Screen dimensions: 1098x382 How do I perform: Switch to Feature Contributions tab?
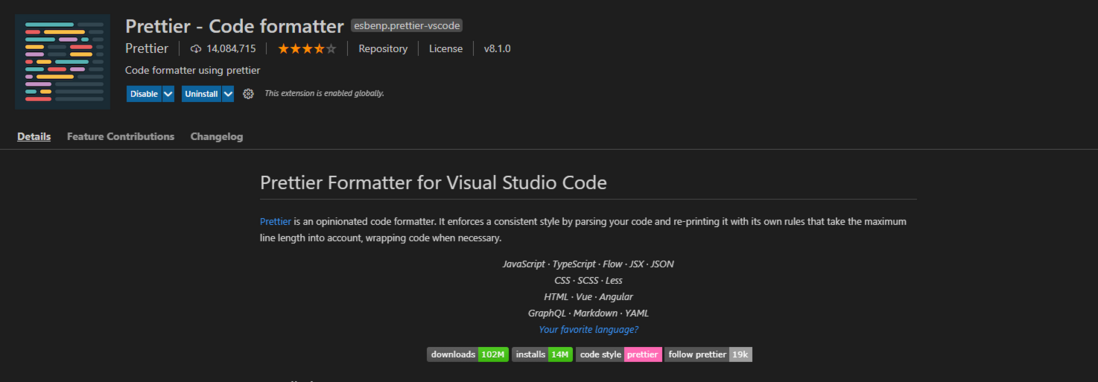[120, 136]
